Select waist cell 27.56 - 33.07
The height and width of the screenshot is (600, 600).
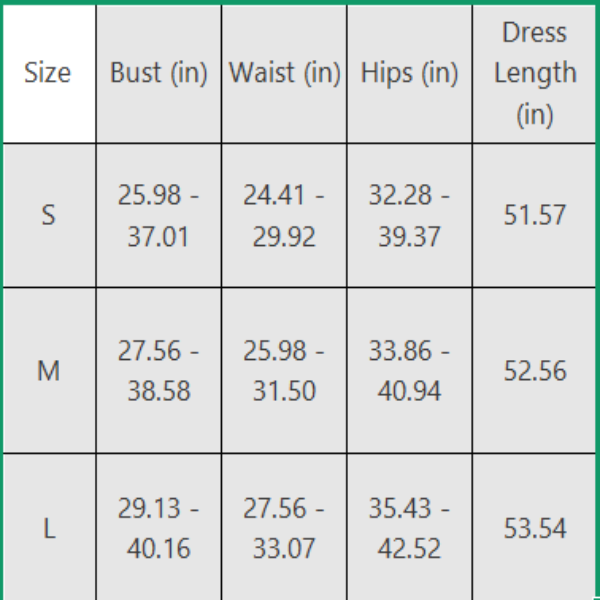[x=284, y=528]
